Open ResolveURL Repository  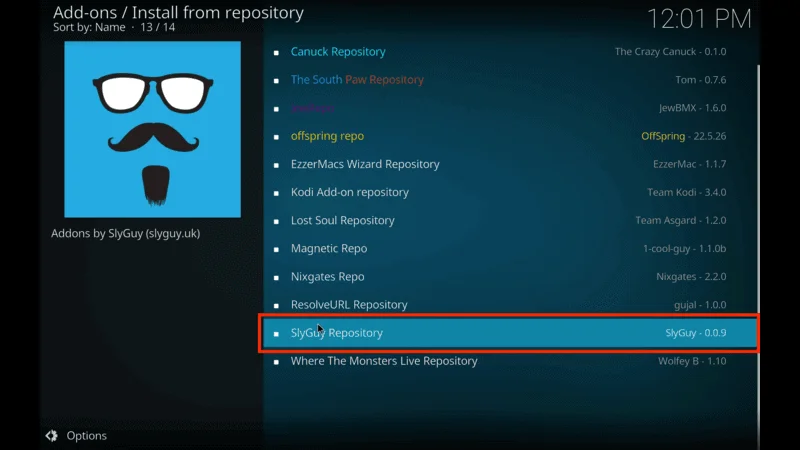pyautogui.click(x=349, y=305)
